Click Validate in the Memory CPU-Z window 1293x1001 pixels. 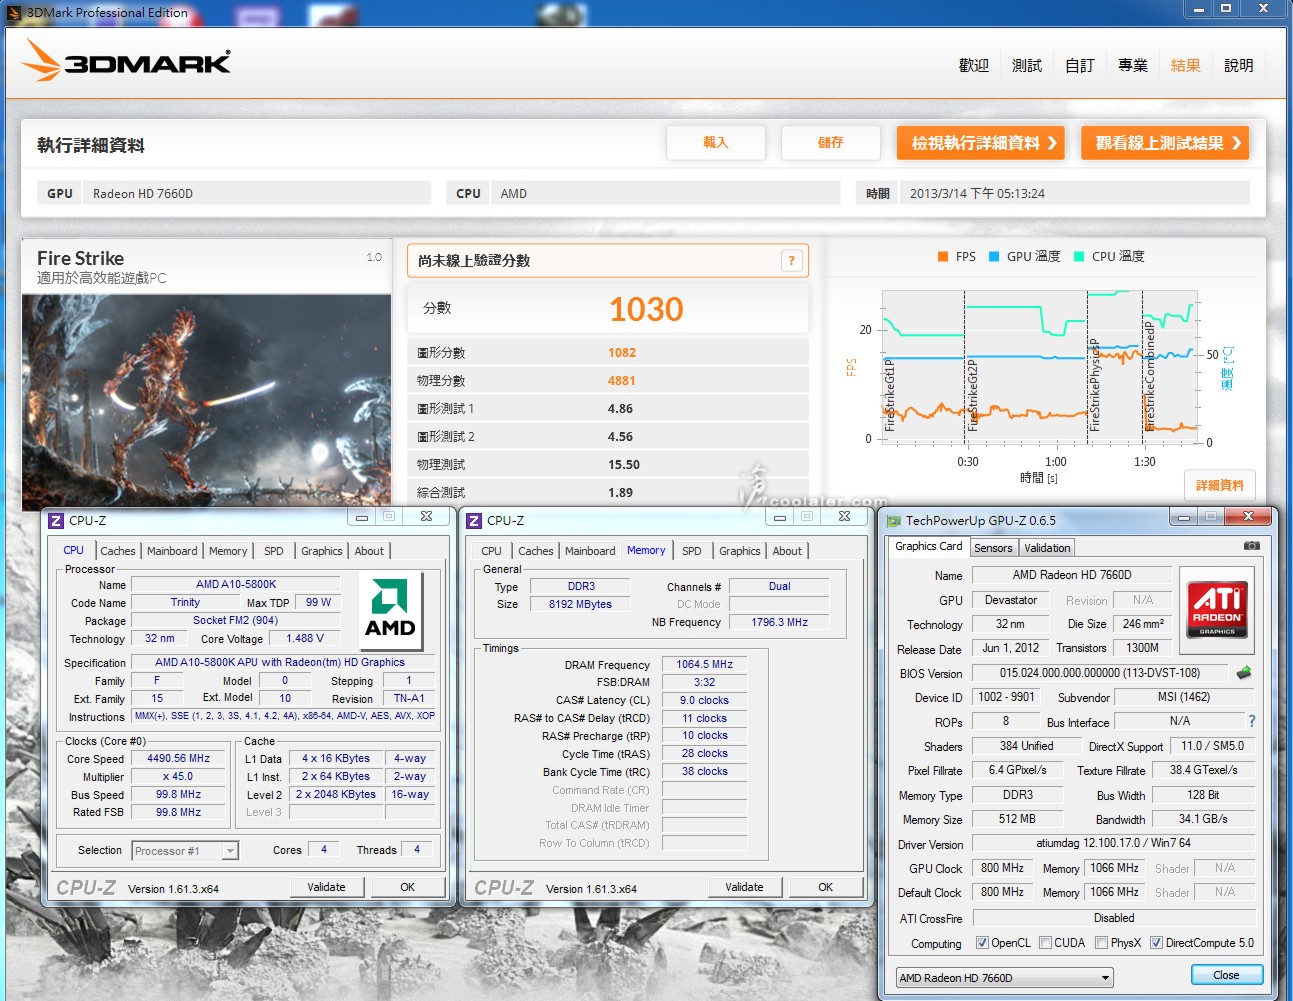coord(744,887)
